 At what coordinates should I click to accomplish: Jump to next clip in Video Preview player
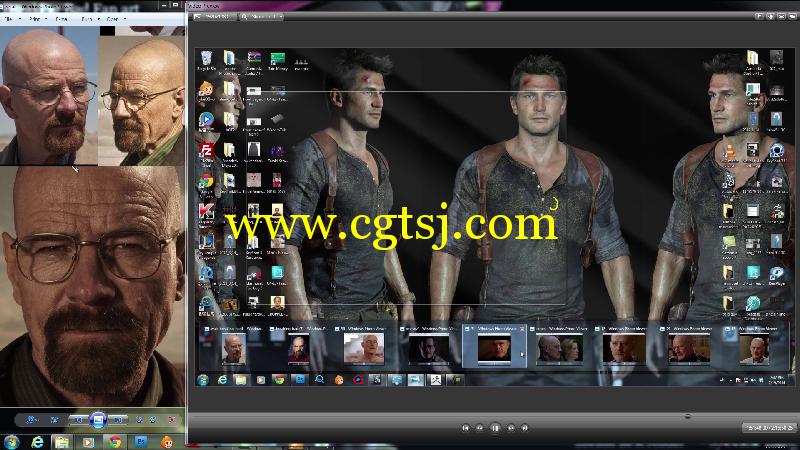pyautogui.click(x=524, y=428)
